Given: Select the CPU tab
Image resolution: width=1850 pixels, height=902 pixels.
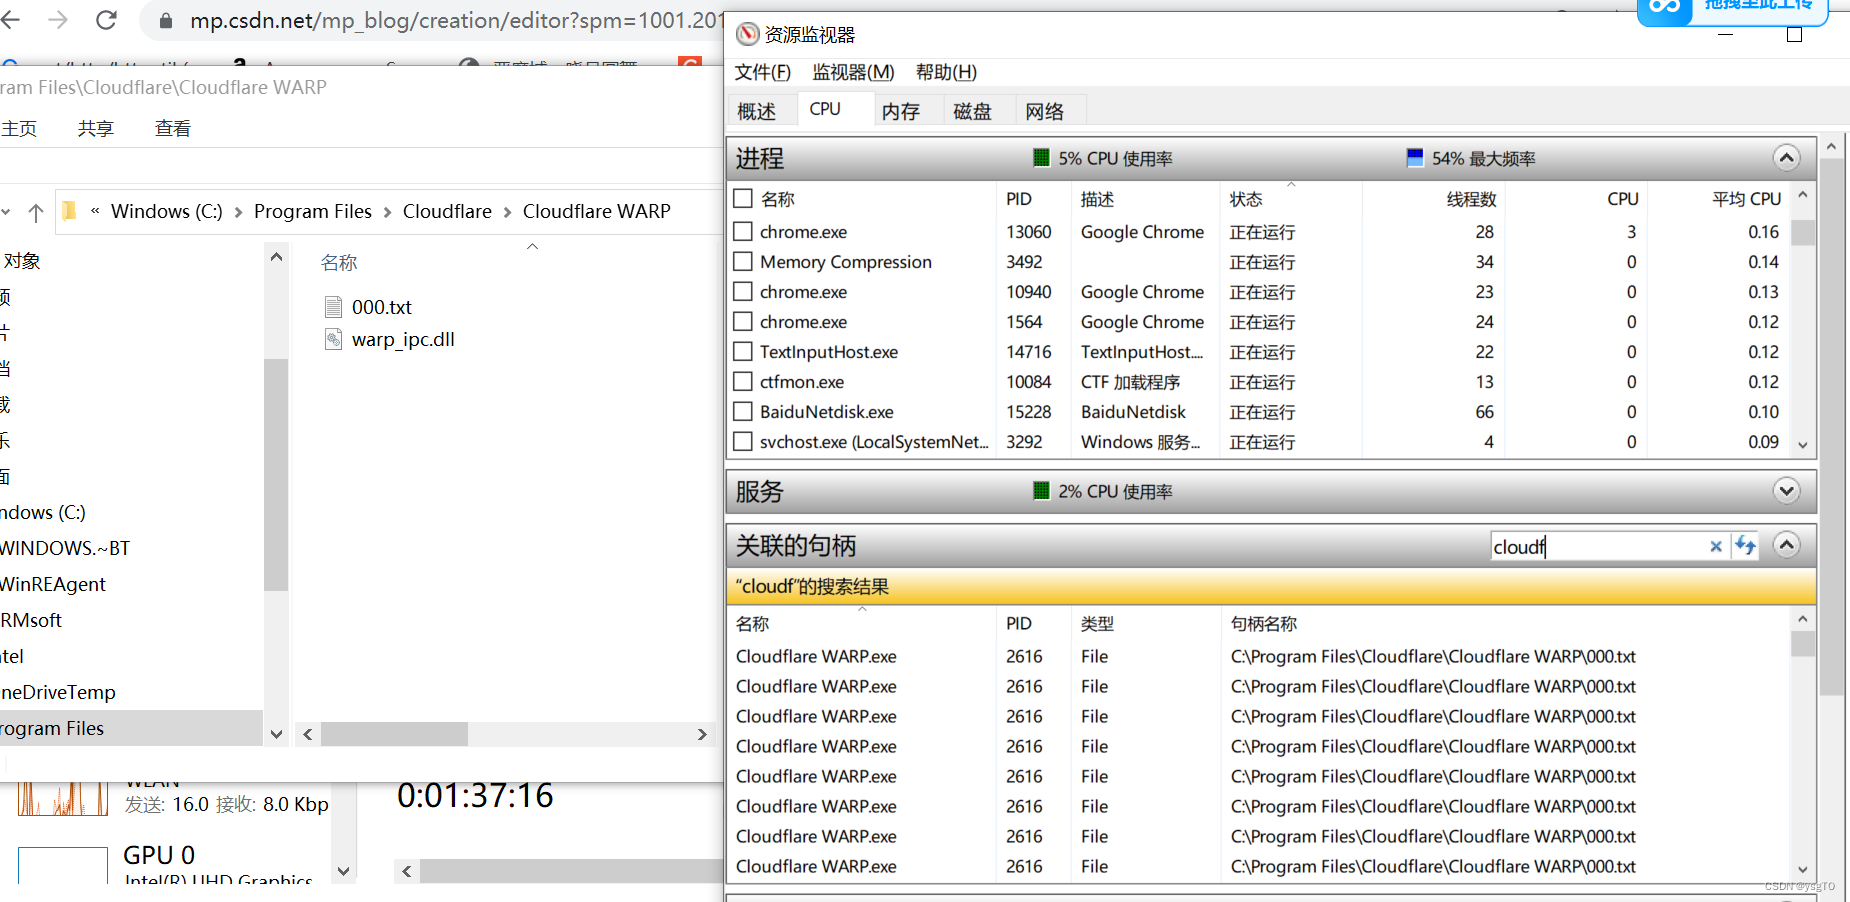Looking at the screenshot, I should pyautogui.click(x=825, y=109).
